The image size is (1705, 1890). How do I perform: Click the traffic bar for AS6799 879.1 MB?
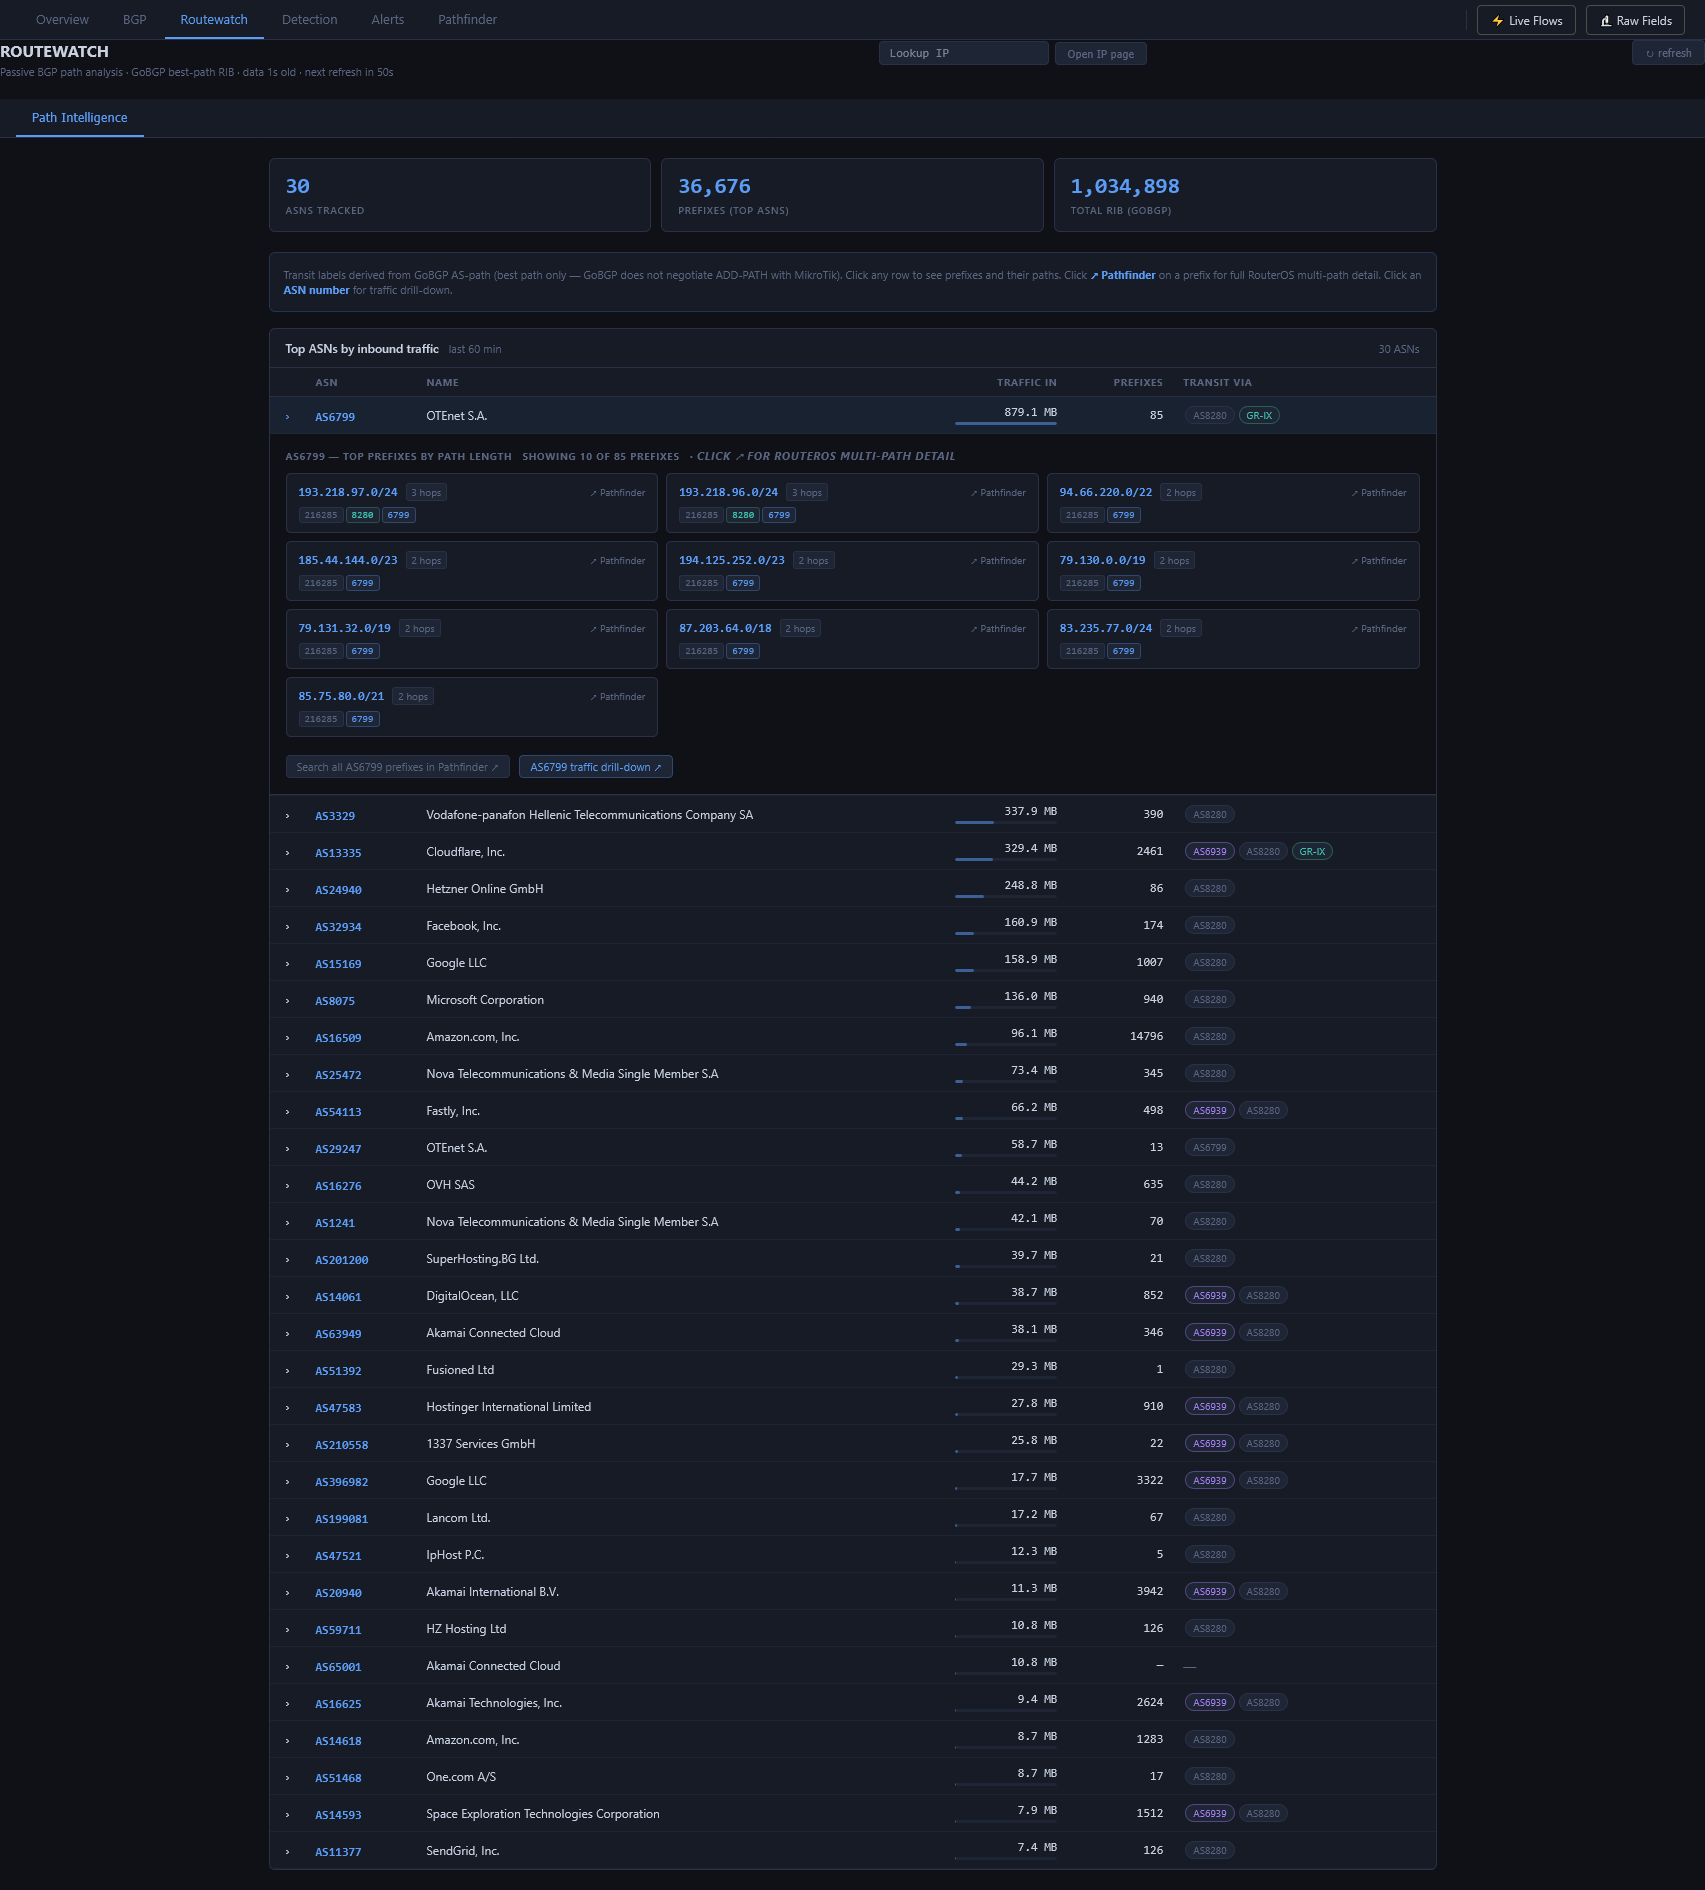[x=1005, y=423]
